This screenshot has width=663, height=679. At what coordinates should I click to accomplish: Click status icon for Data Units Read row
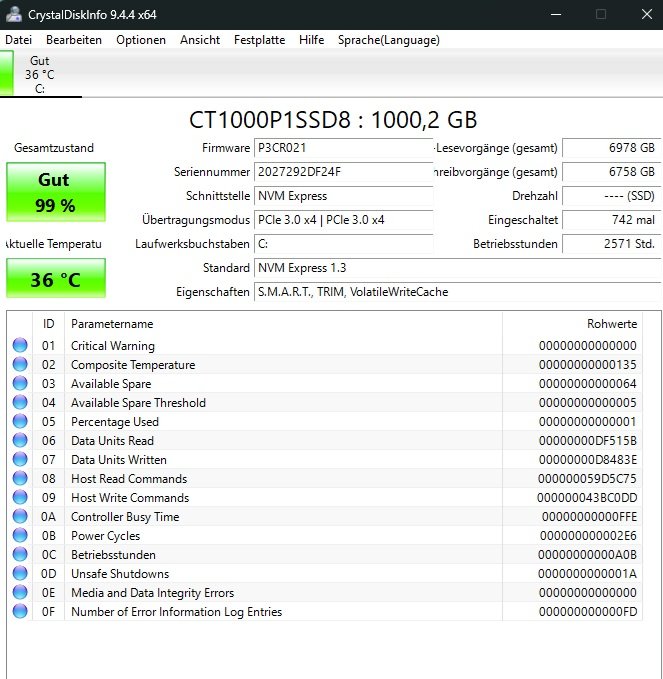click(x=20, y=440)
